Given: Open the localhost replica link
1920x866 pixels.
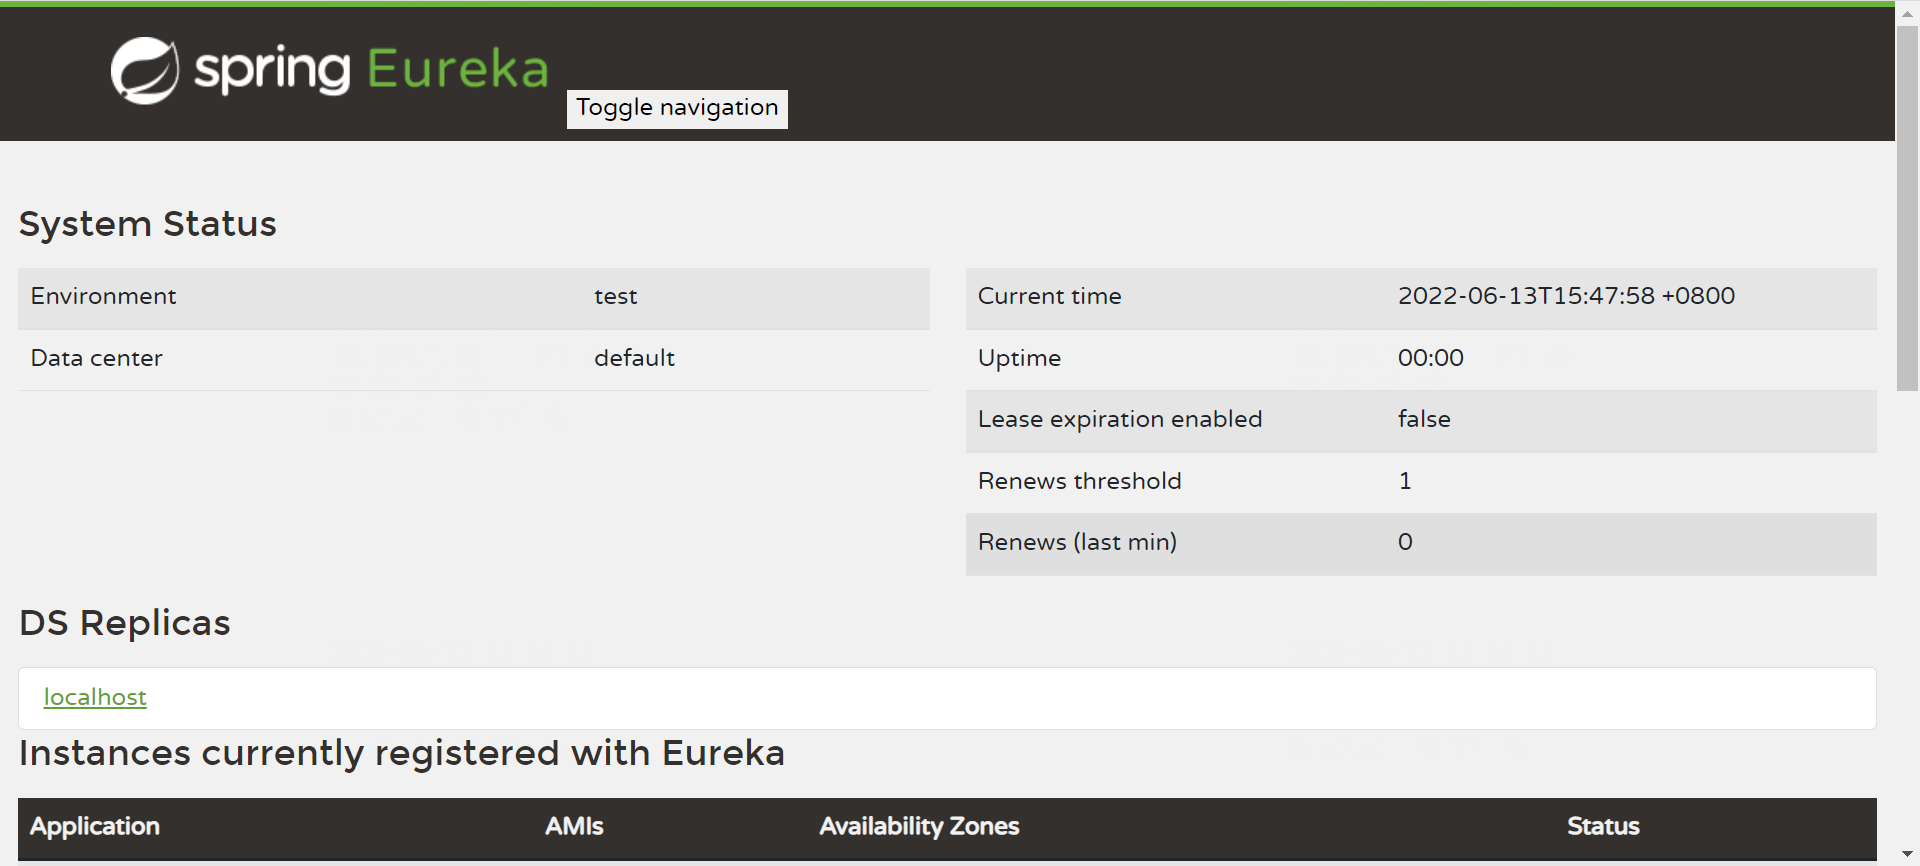Looking at the screenshot, I should 95,697.
